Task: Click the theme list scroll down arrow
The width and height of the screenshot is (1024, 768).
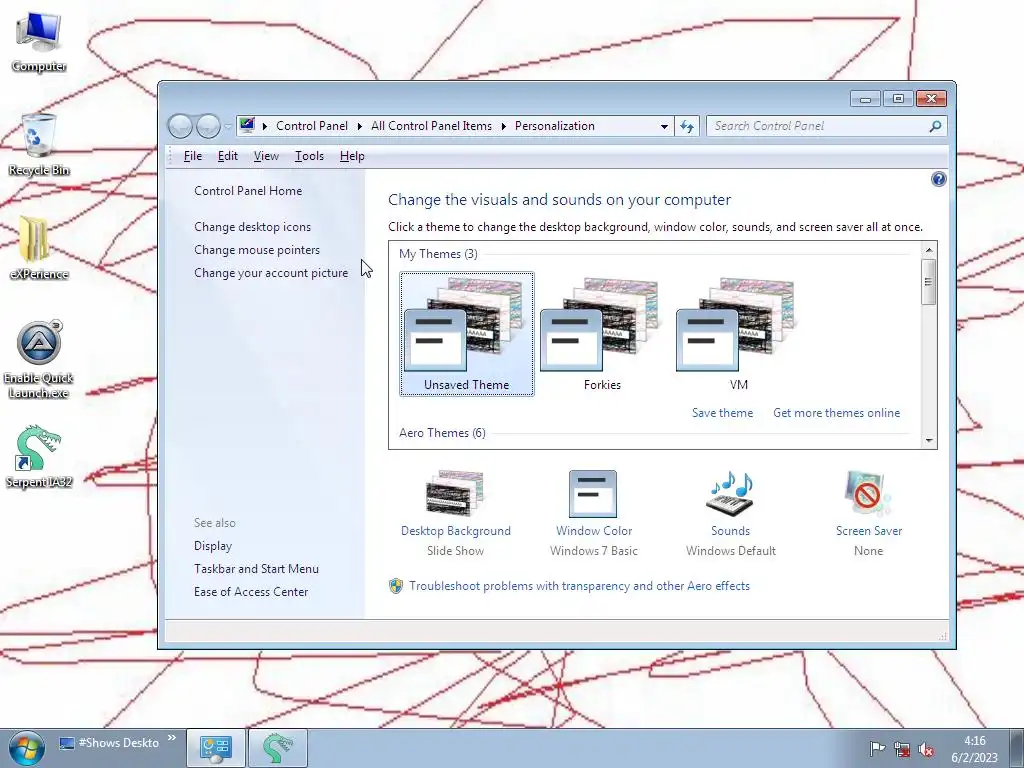Action: tap(929, 441)
